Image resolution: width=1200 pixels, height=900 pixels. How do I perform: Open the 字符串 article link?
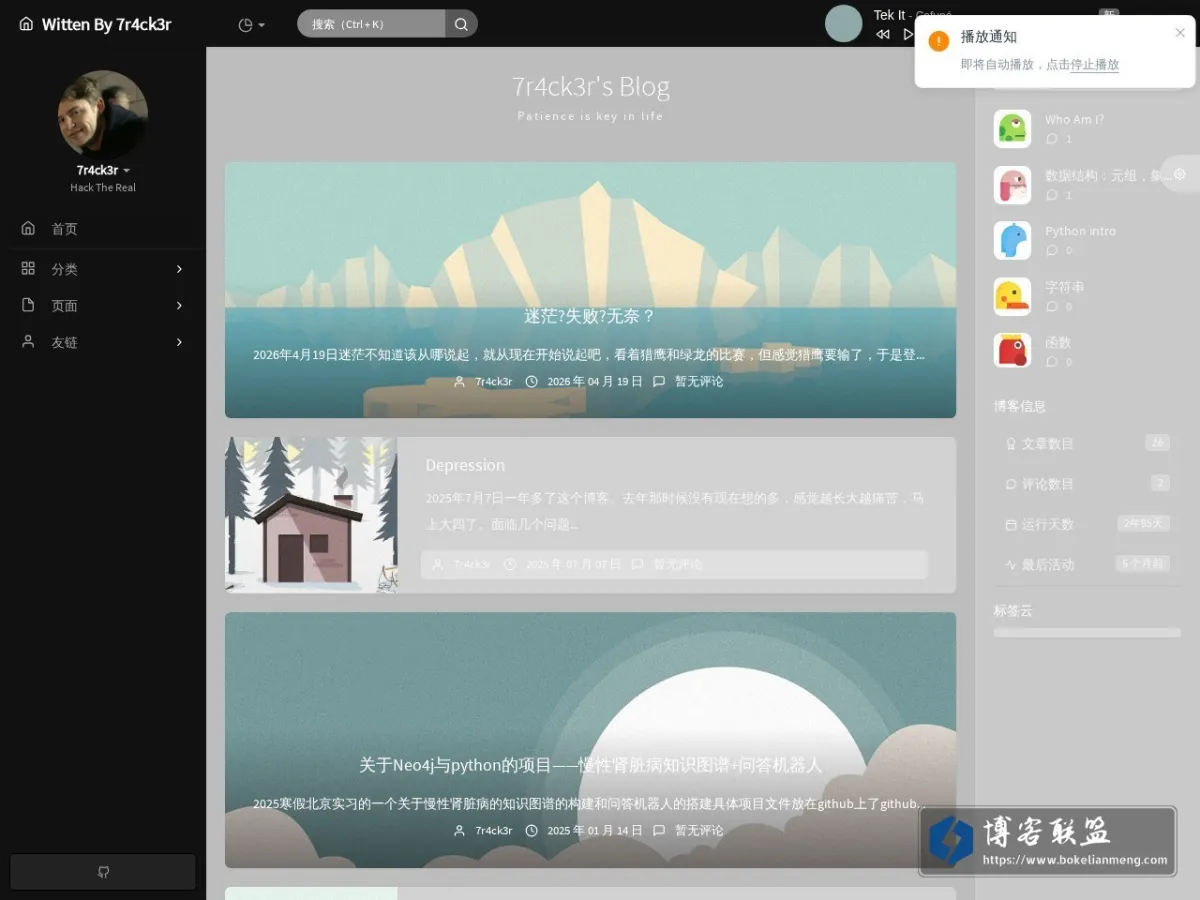point(1064,287)
